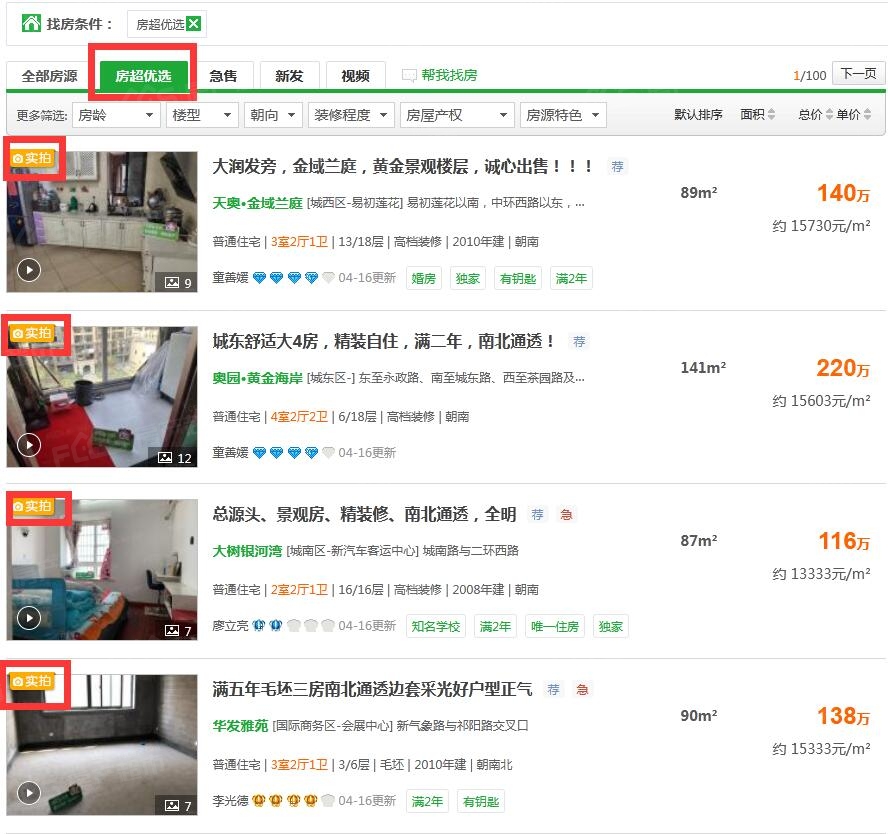Click the green house icon beside 找房条件
The image size is (888, 834).
click(x=31, y=23)
